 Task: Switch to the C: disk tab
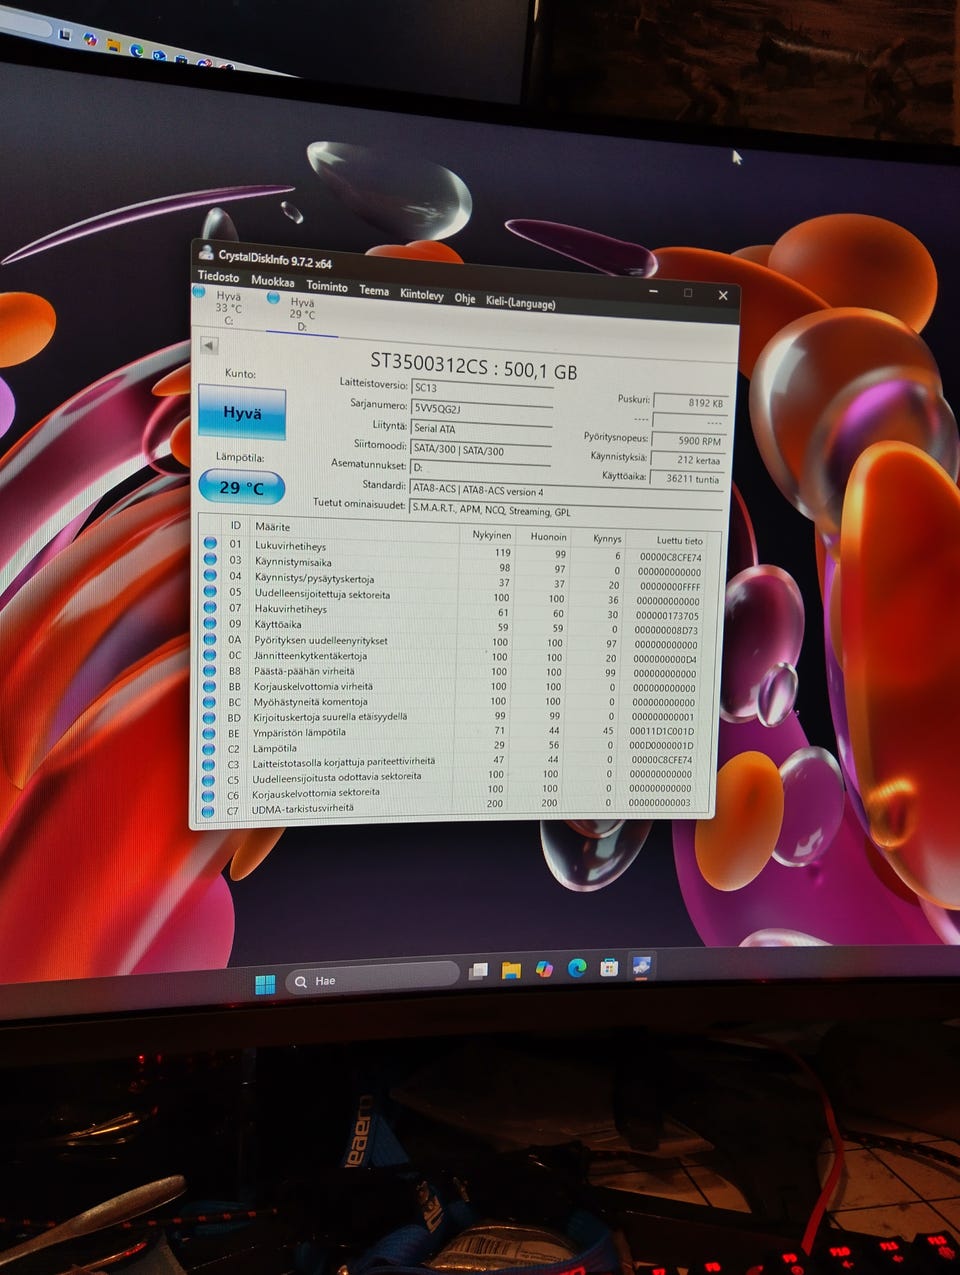point(228,307)
